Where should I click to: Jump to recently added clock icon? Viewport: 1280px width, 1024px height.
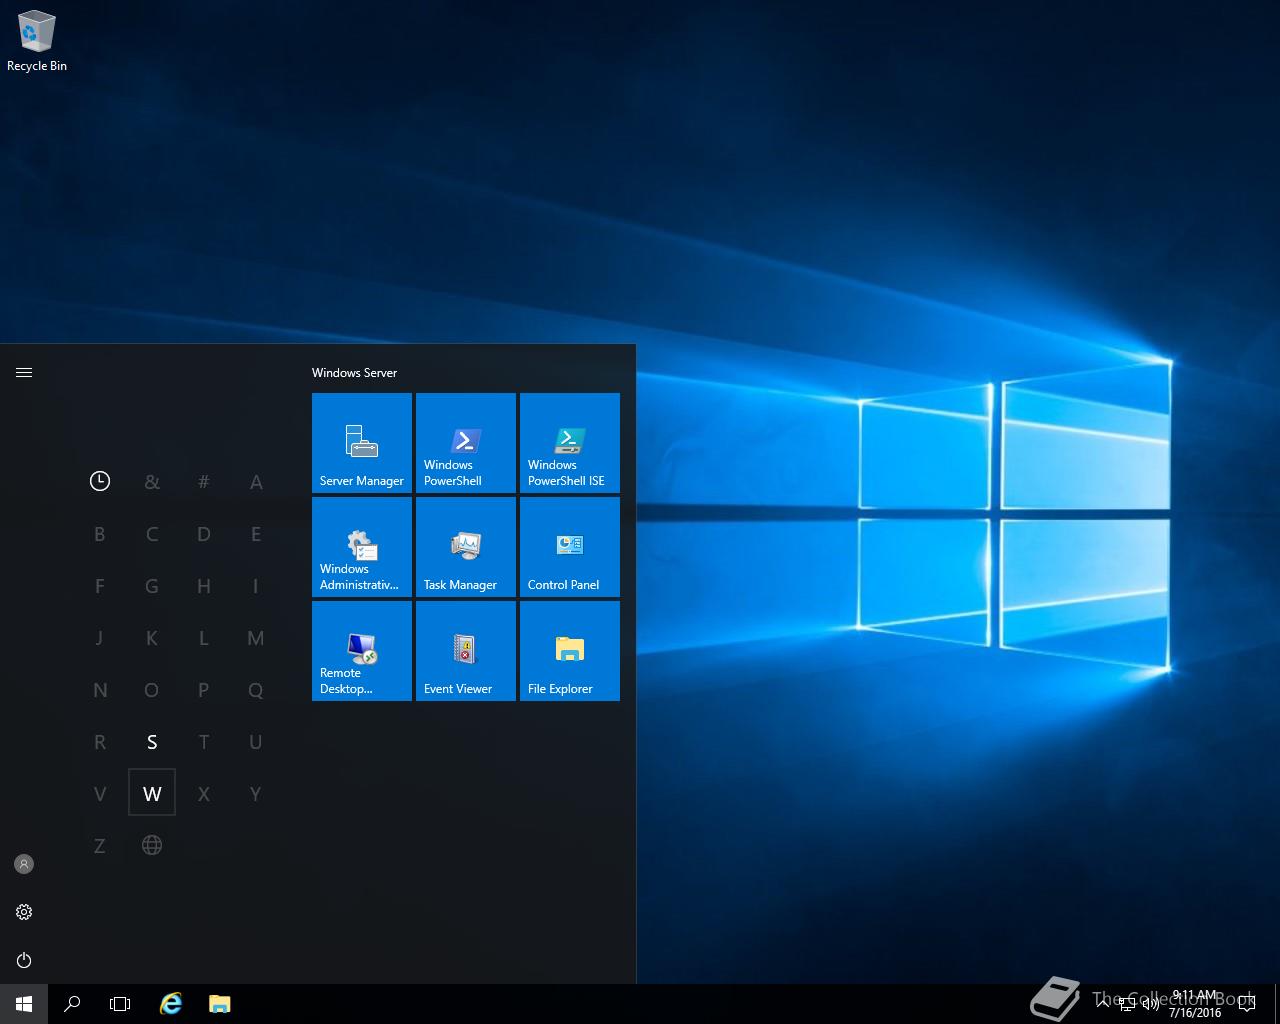(100, 481)
